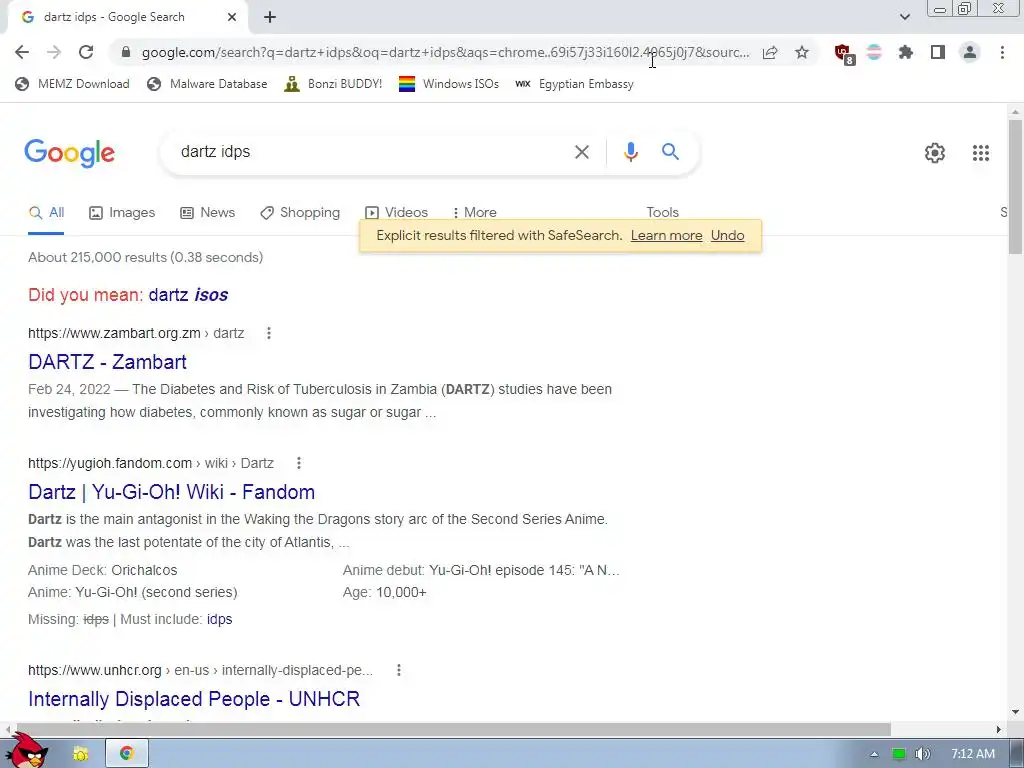The width and height of the screenshot is (1024, 768).
Task: Open DARTZ - Zambart result
Action: point(107,362)
